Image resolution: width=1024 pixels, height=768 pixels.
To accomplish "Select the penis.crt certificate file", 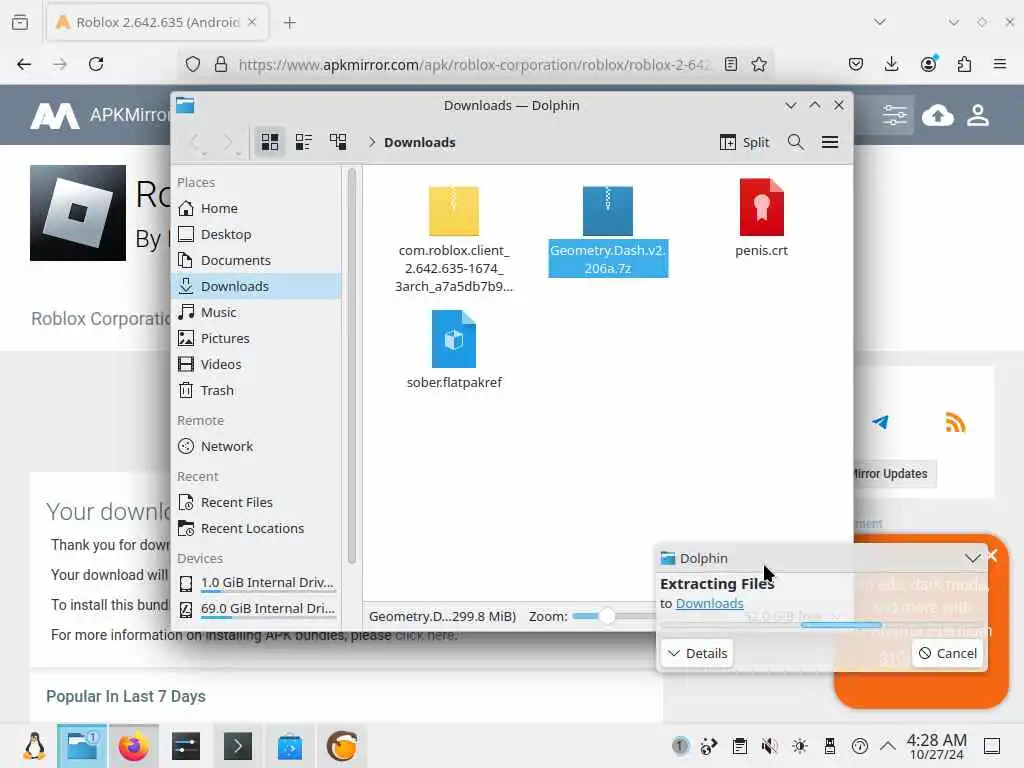I will coord(761,218).
